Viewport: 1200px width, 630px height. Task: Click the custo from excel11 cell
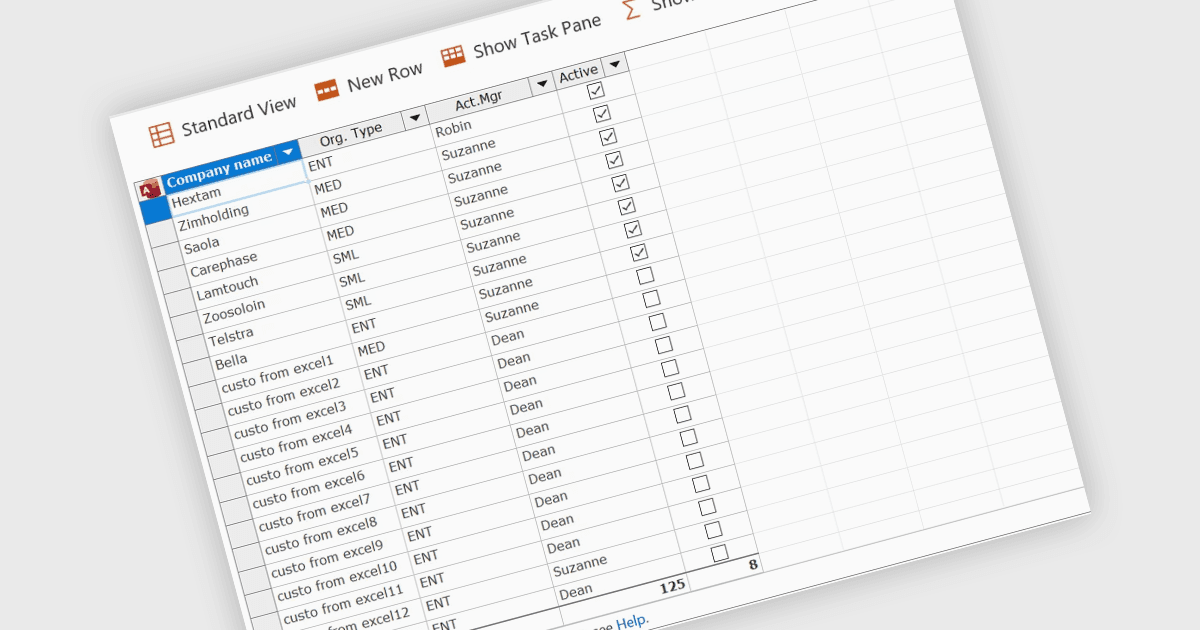(x=348, y=606)
